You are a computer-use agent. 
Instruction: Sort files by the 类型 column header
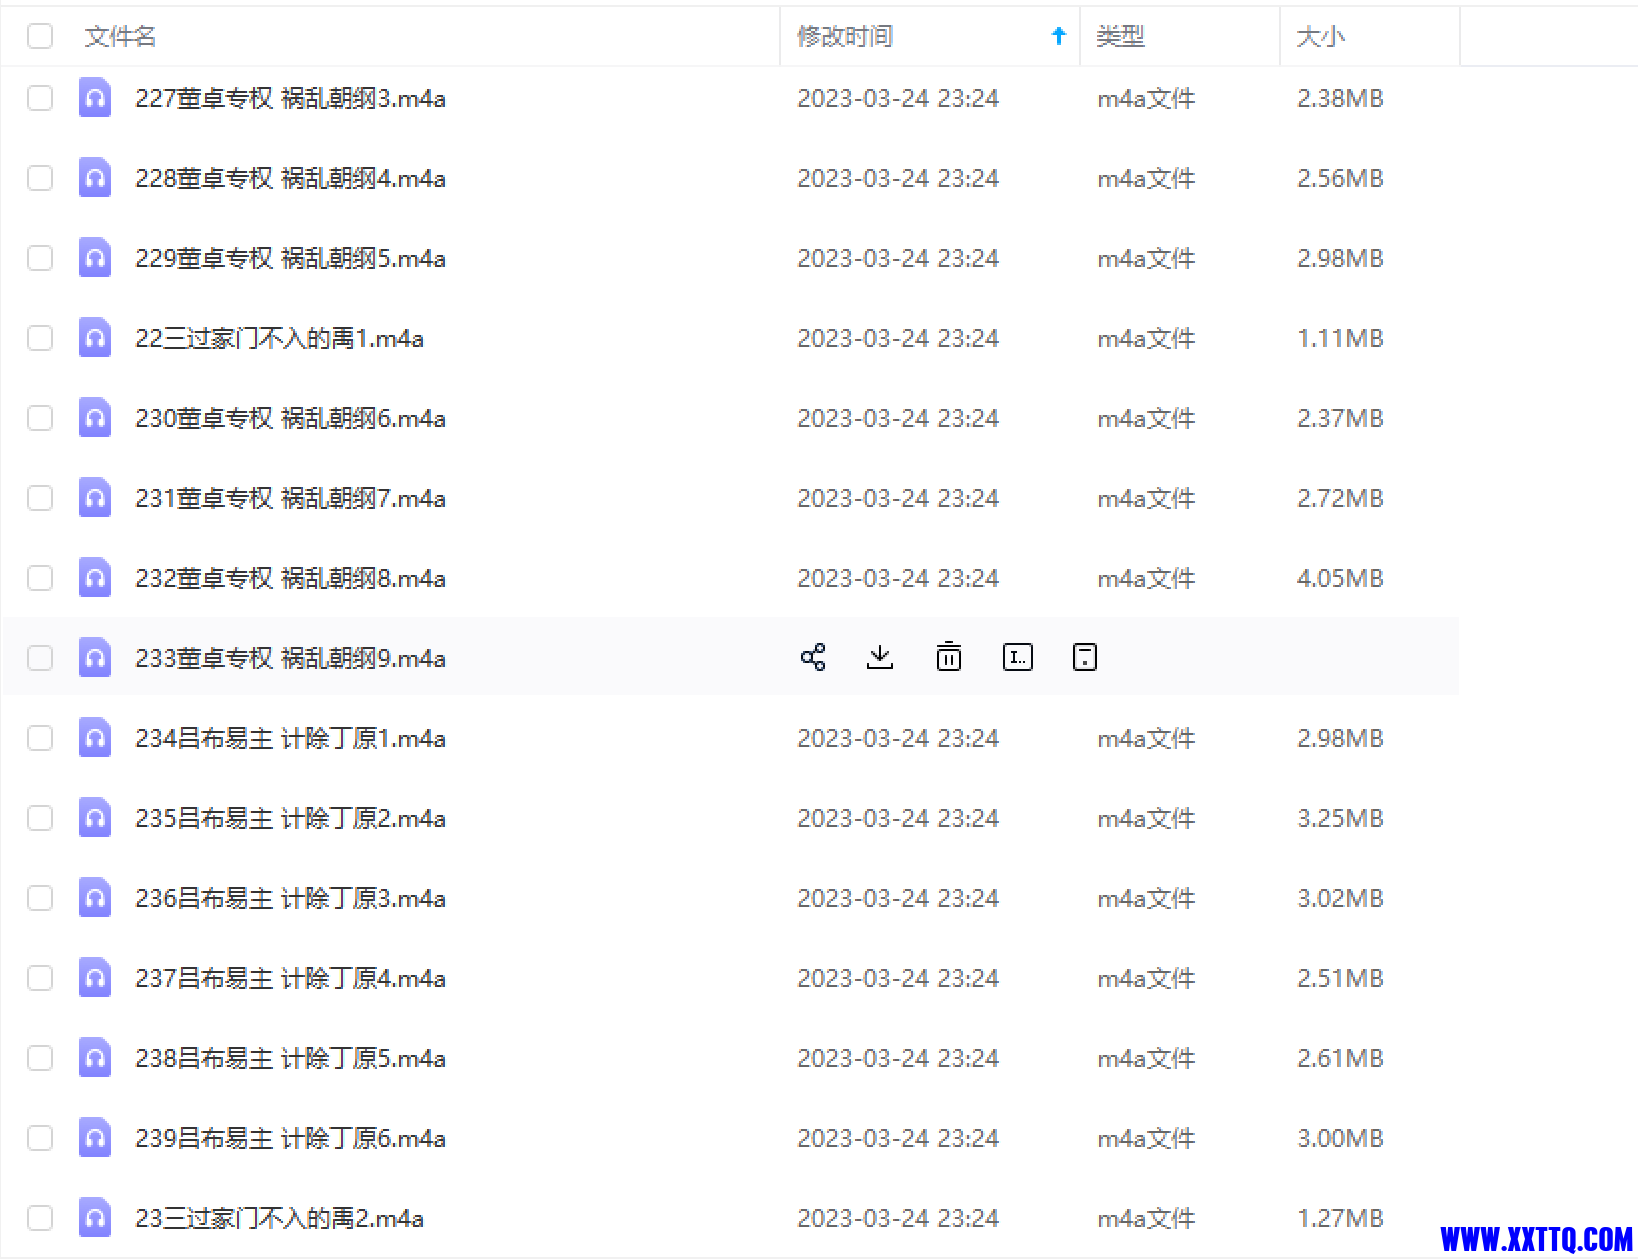coord(1120,36)
